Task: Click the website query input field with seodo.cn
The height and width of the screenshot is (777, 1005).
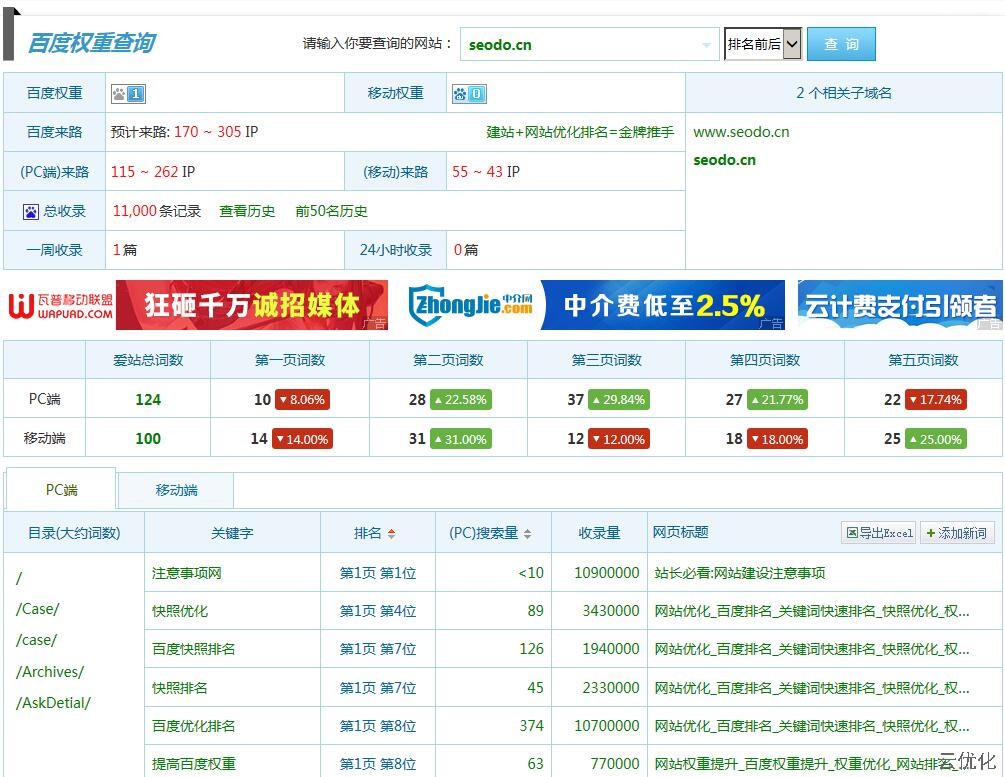Action: point(589,44)
